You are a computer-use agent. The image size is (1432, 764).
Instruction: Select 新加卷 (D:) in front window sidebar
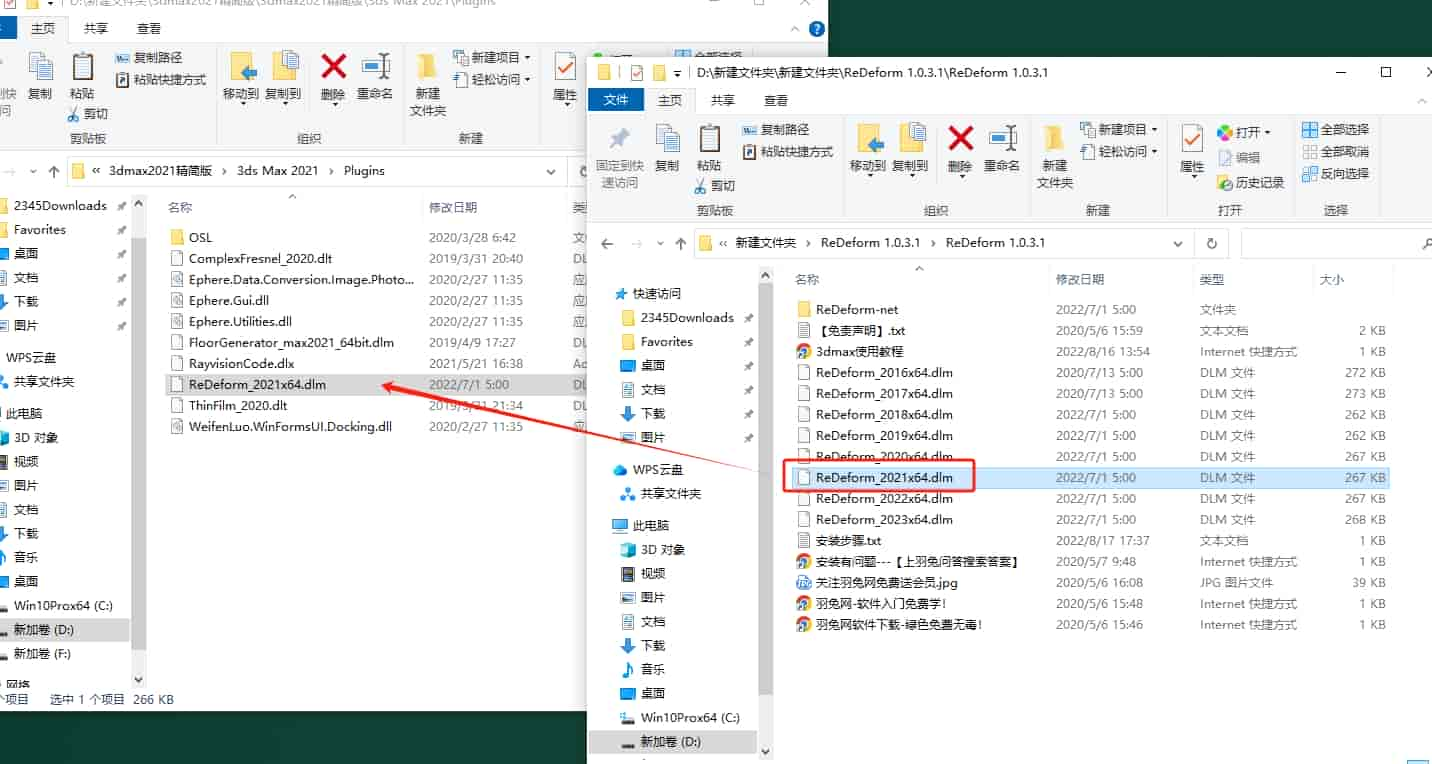point(670,742)
